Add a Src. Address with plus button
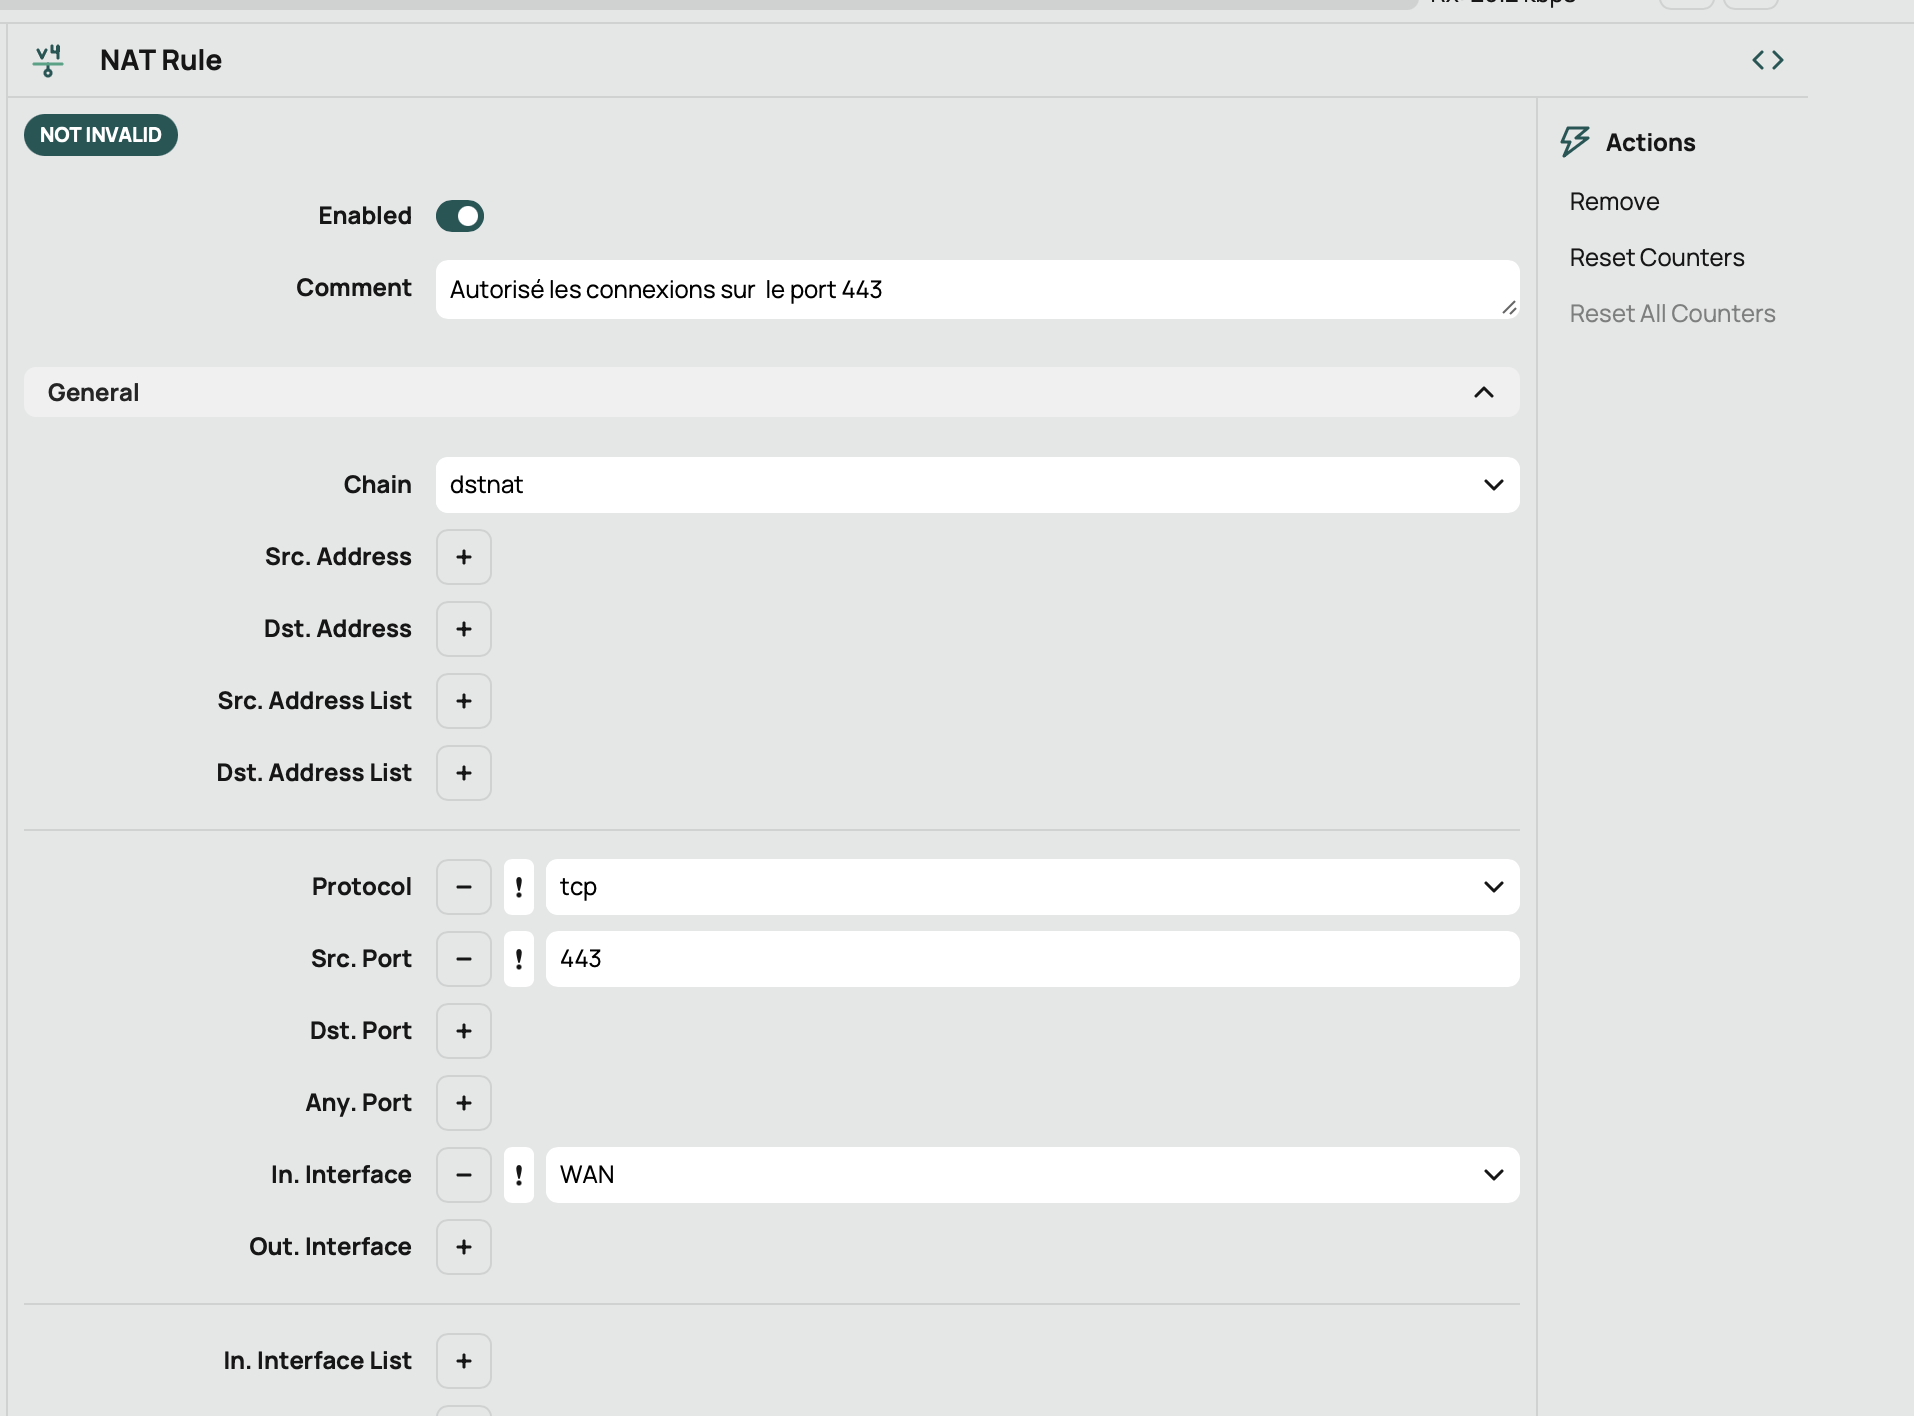Image resolution: width=1914 pixels, height=1416 pixels. coord(463,557)
